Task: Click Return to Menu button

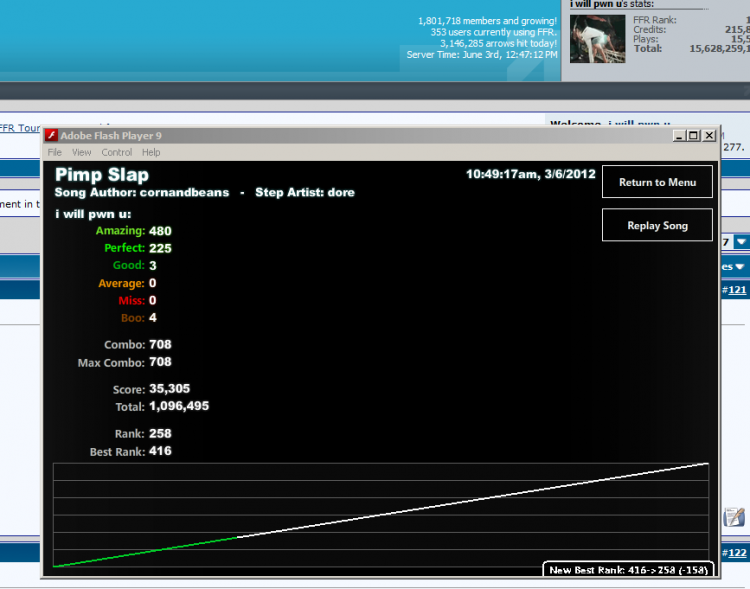Action: point(657,182)
